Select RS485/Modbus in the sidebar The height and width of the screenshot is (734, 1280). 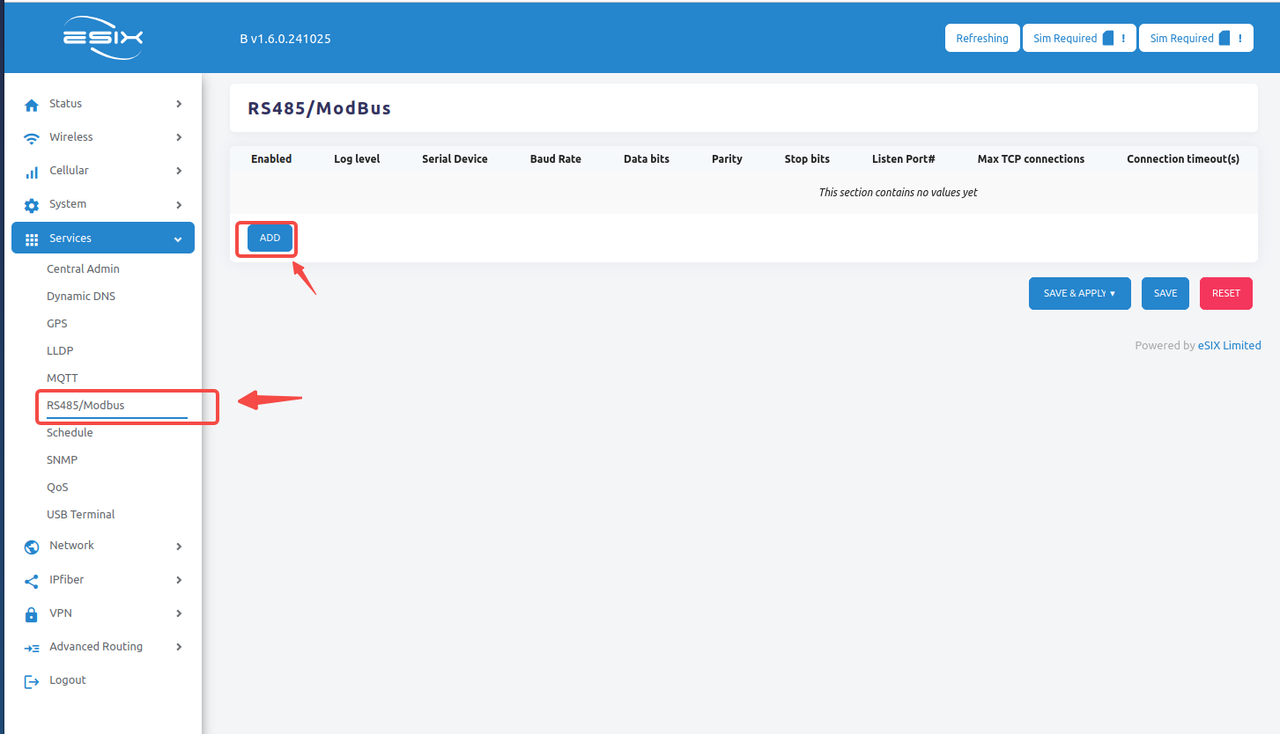click(86, 405)
